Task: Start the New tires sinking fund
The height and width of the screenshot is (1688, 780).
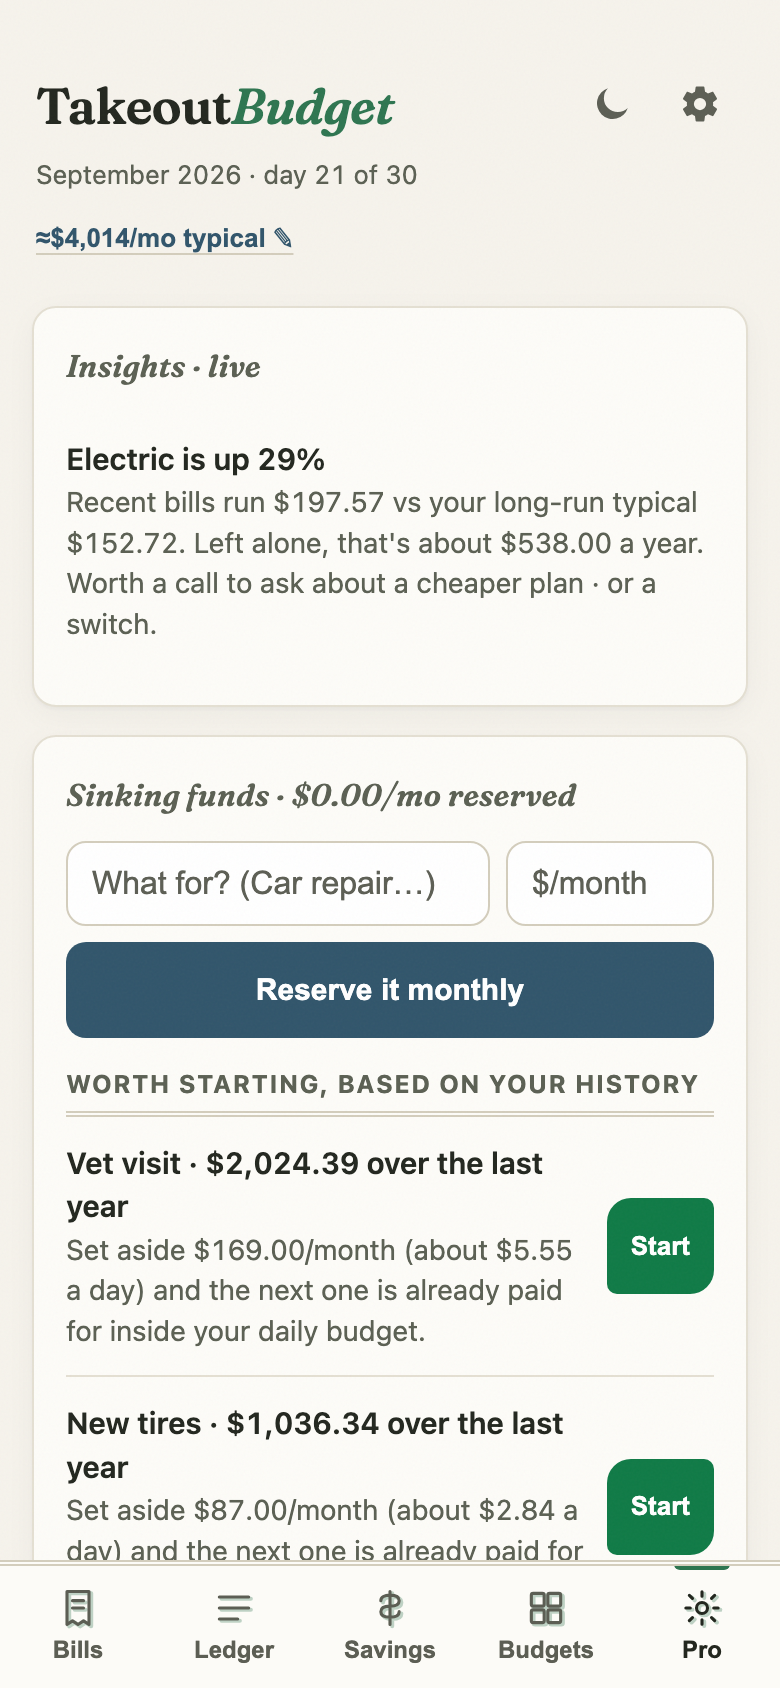Action: [660, 1506]
